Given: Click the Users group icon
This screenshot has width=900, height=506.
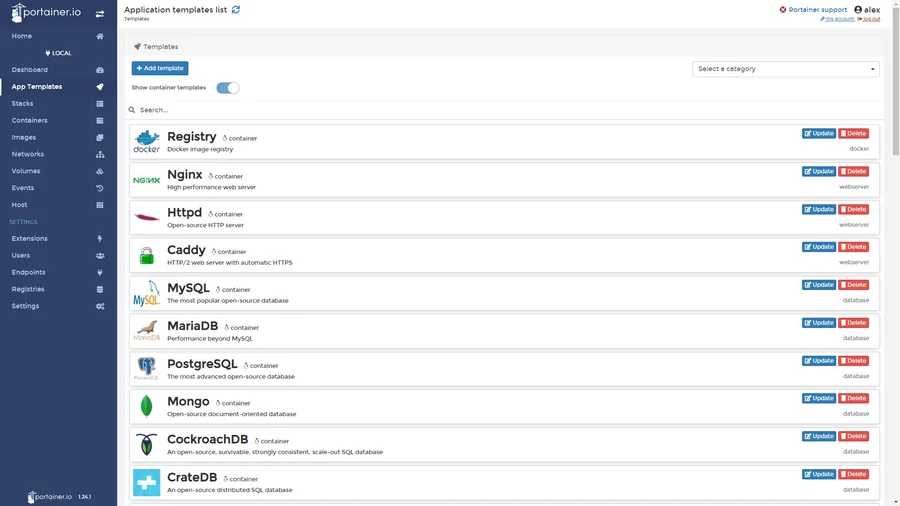Looking at the screenshot, I should click(x=100, y=256).
